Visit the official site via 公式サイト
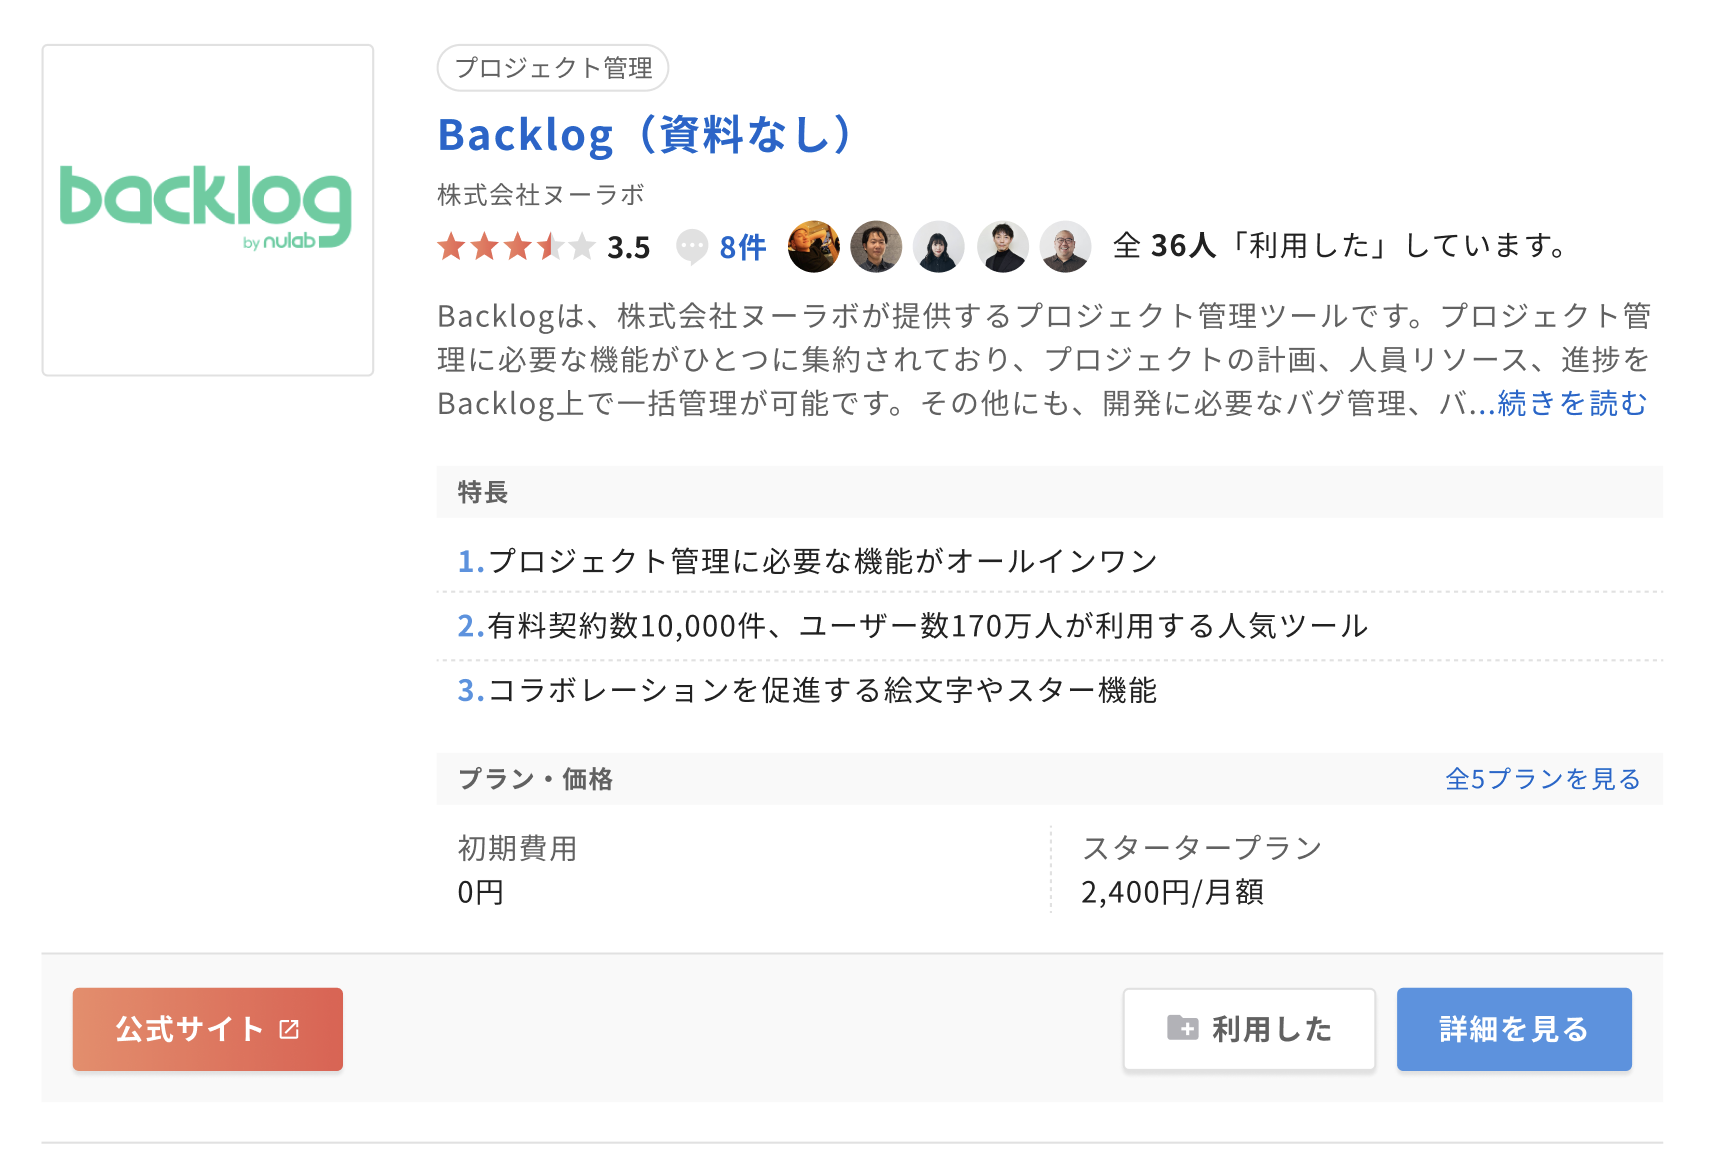Image resolution: width=1712 pixels, height=1156 pixels. (207, 1028)
